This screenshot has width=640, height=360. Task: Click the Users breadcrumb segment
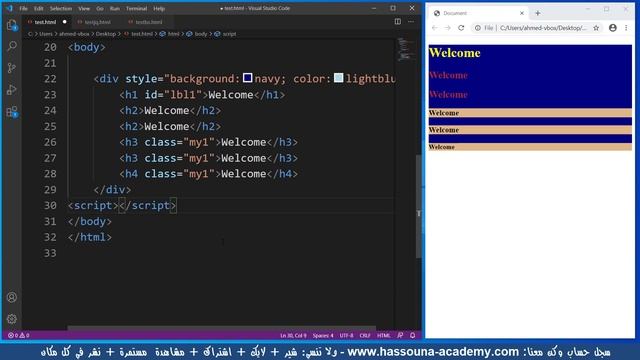coord(46,34)
